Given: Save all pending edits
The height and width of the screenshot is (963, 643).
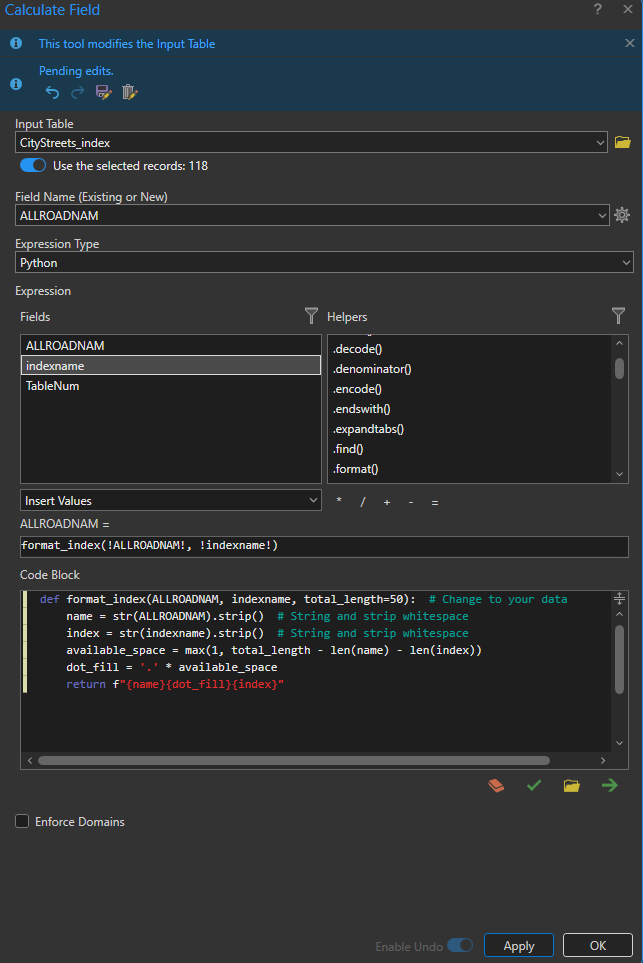Looking at the screenshot, I should point(104,92).
